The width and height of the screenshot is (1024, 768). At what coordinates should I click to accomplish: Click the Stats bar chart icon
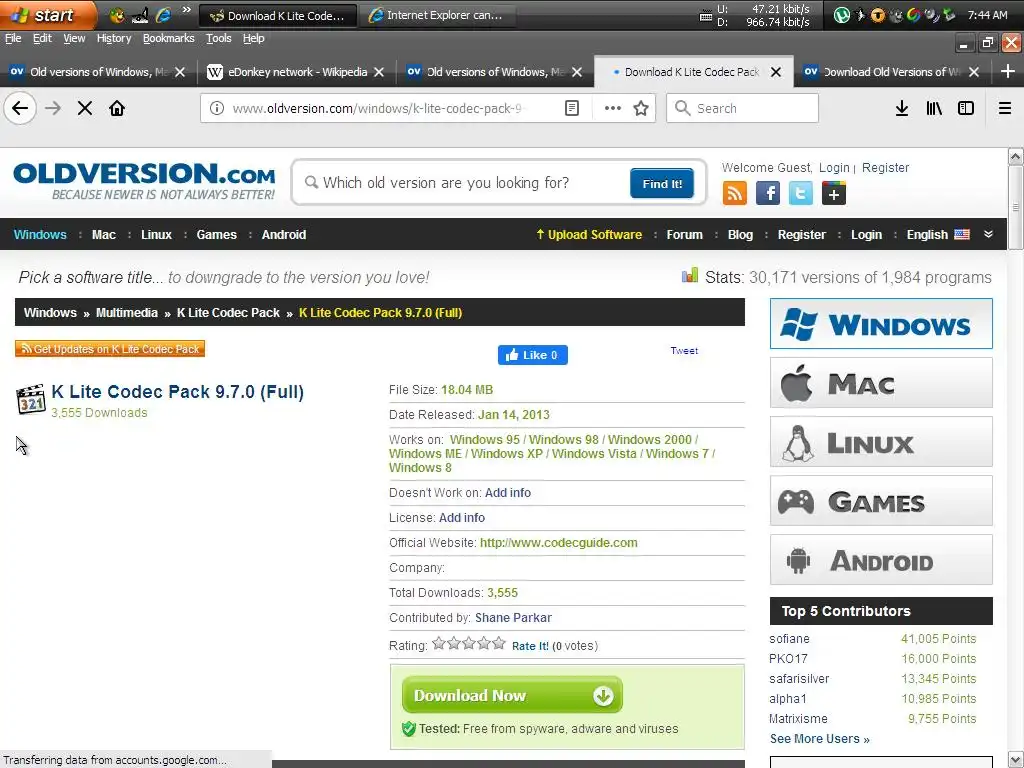coord(690,276)
